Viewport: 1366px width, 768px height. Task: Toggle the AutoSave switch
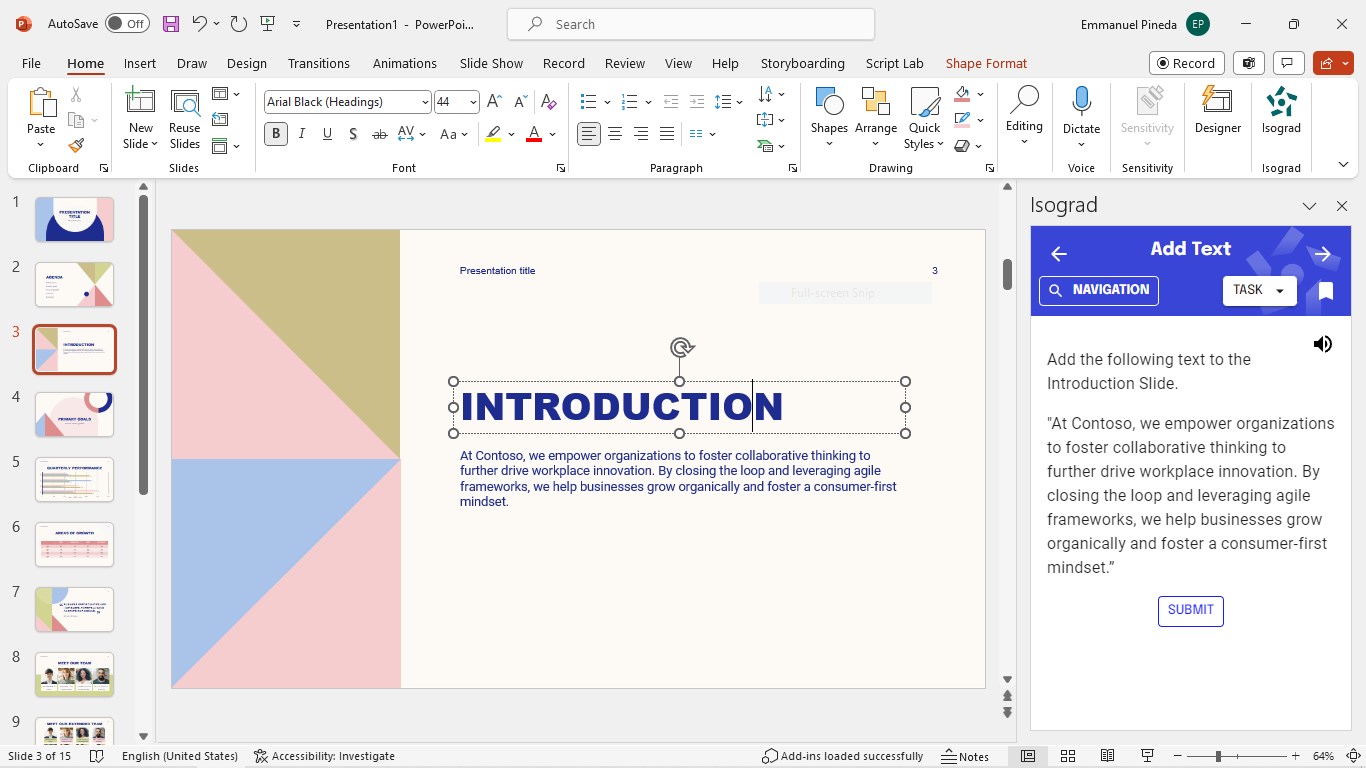127,24
